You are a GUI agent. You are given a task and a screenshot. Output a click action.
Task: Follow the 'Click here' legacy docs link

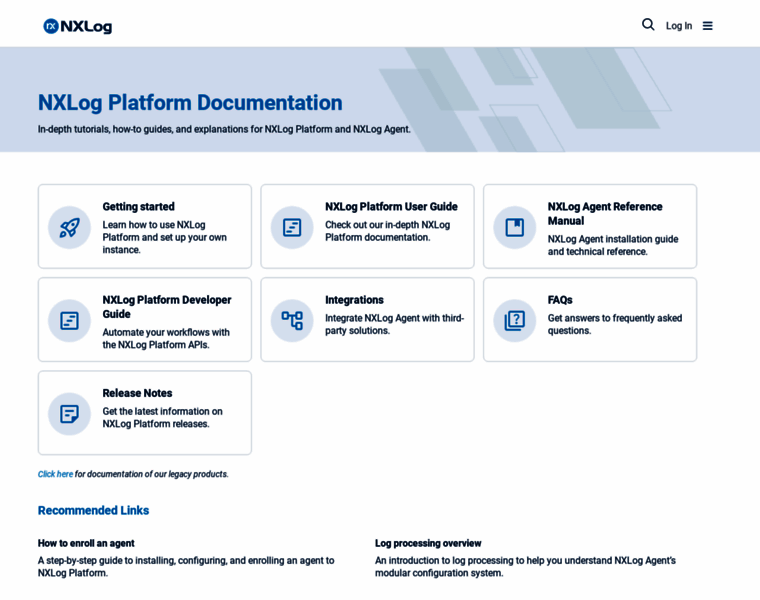pyautogui.click(x=55, y=474)
